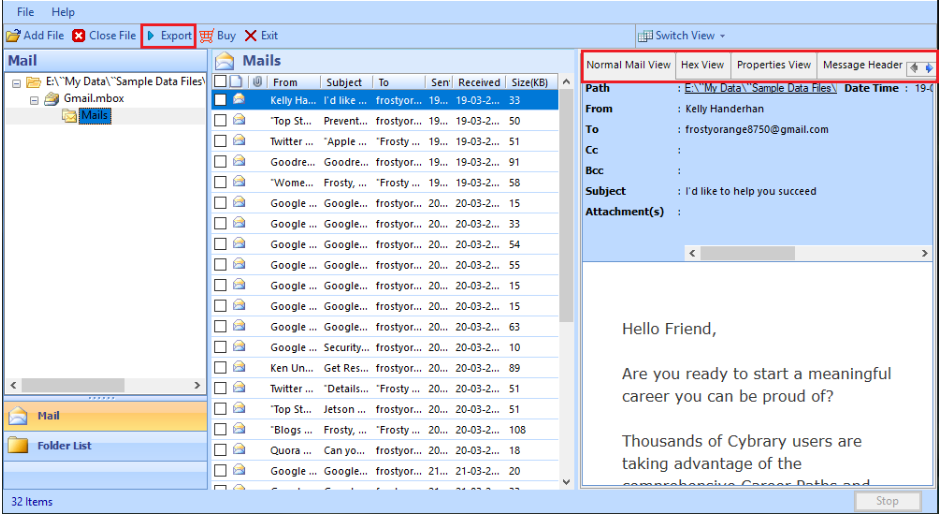Click the envelope icon of Kelly Ha... row

pyautogui.click(x=239, y=99)
